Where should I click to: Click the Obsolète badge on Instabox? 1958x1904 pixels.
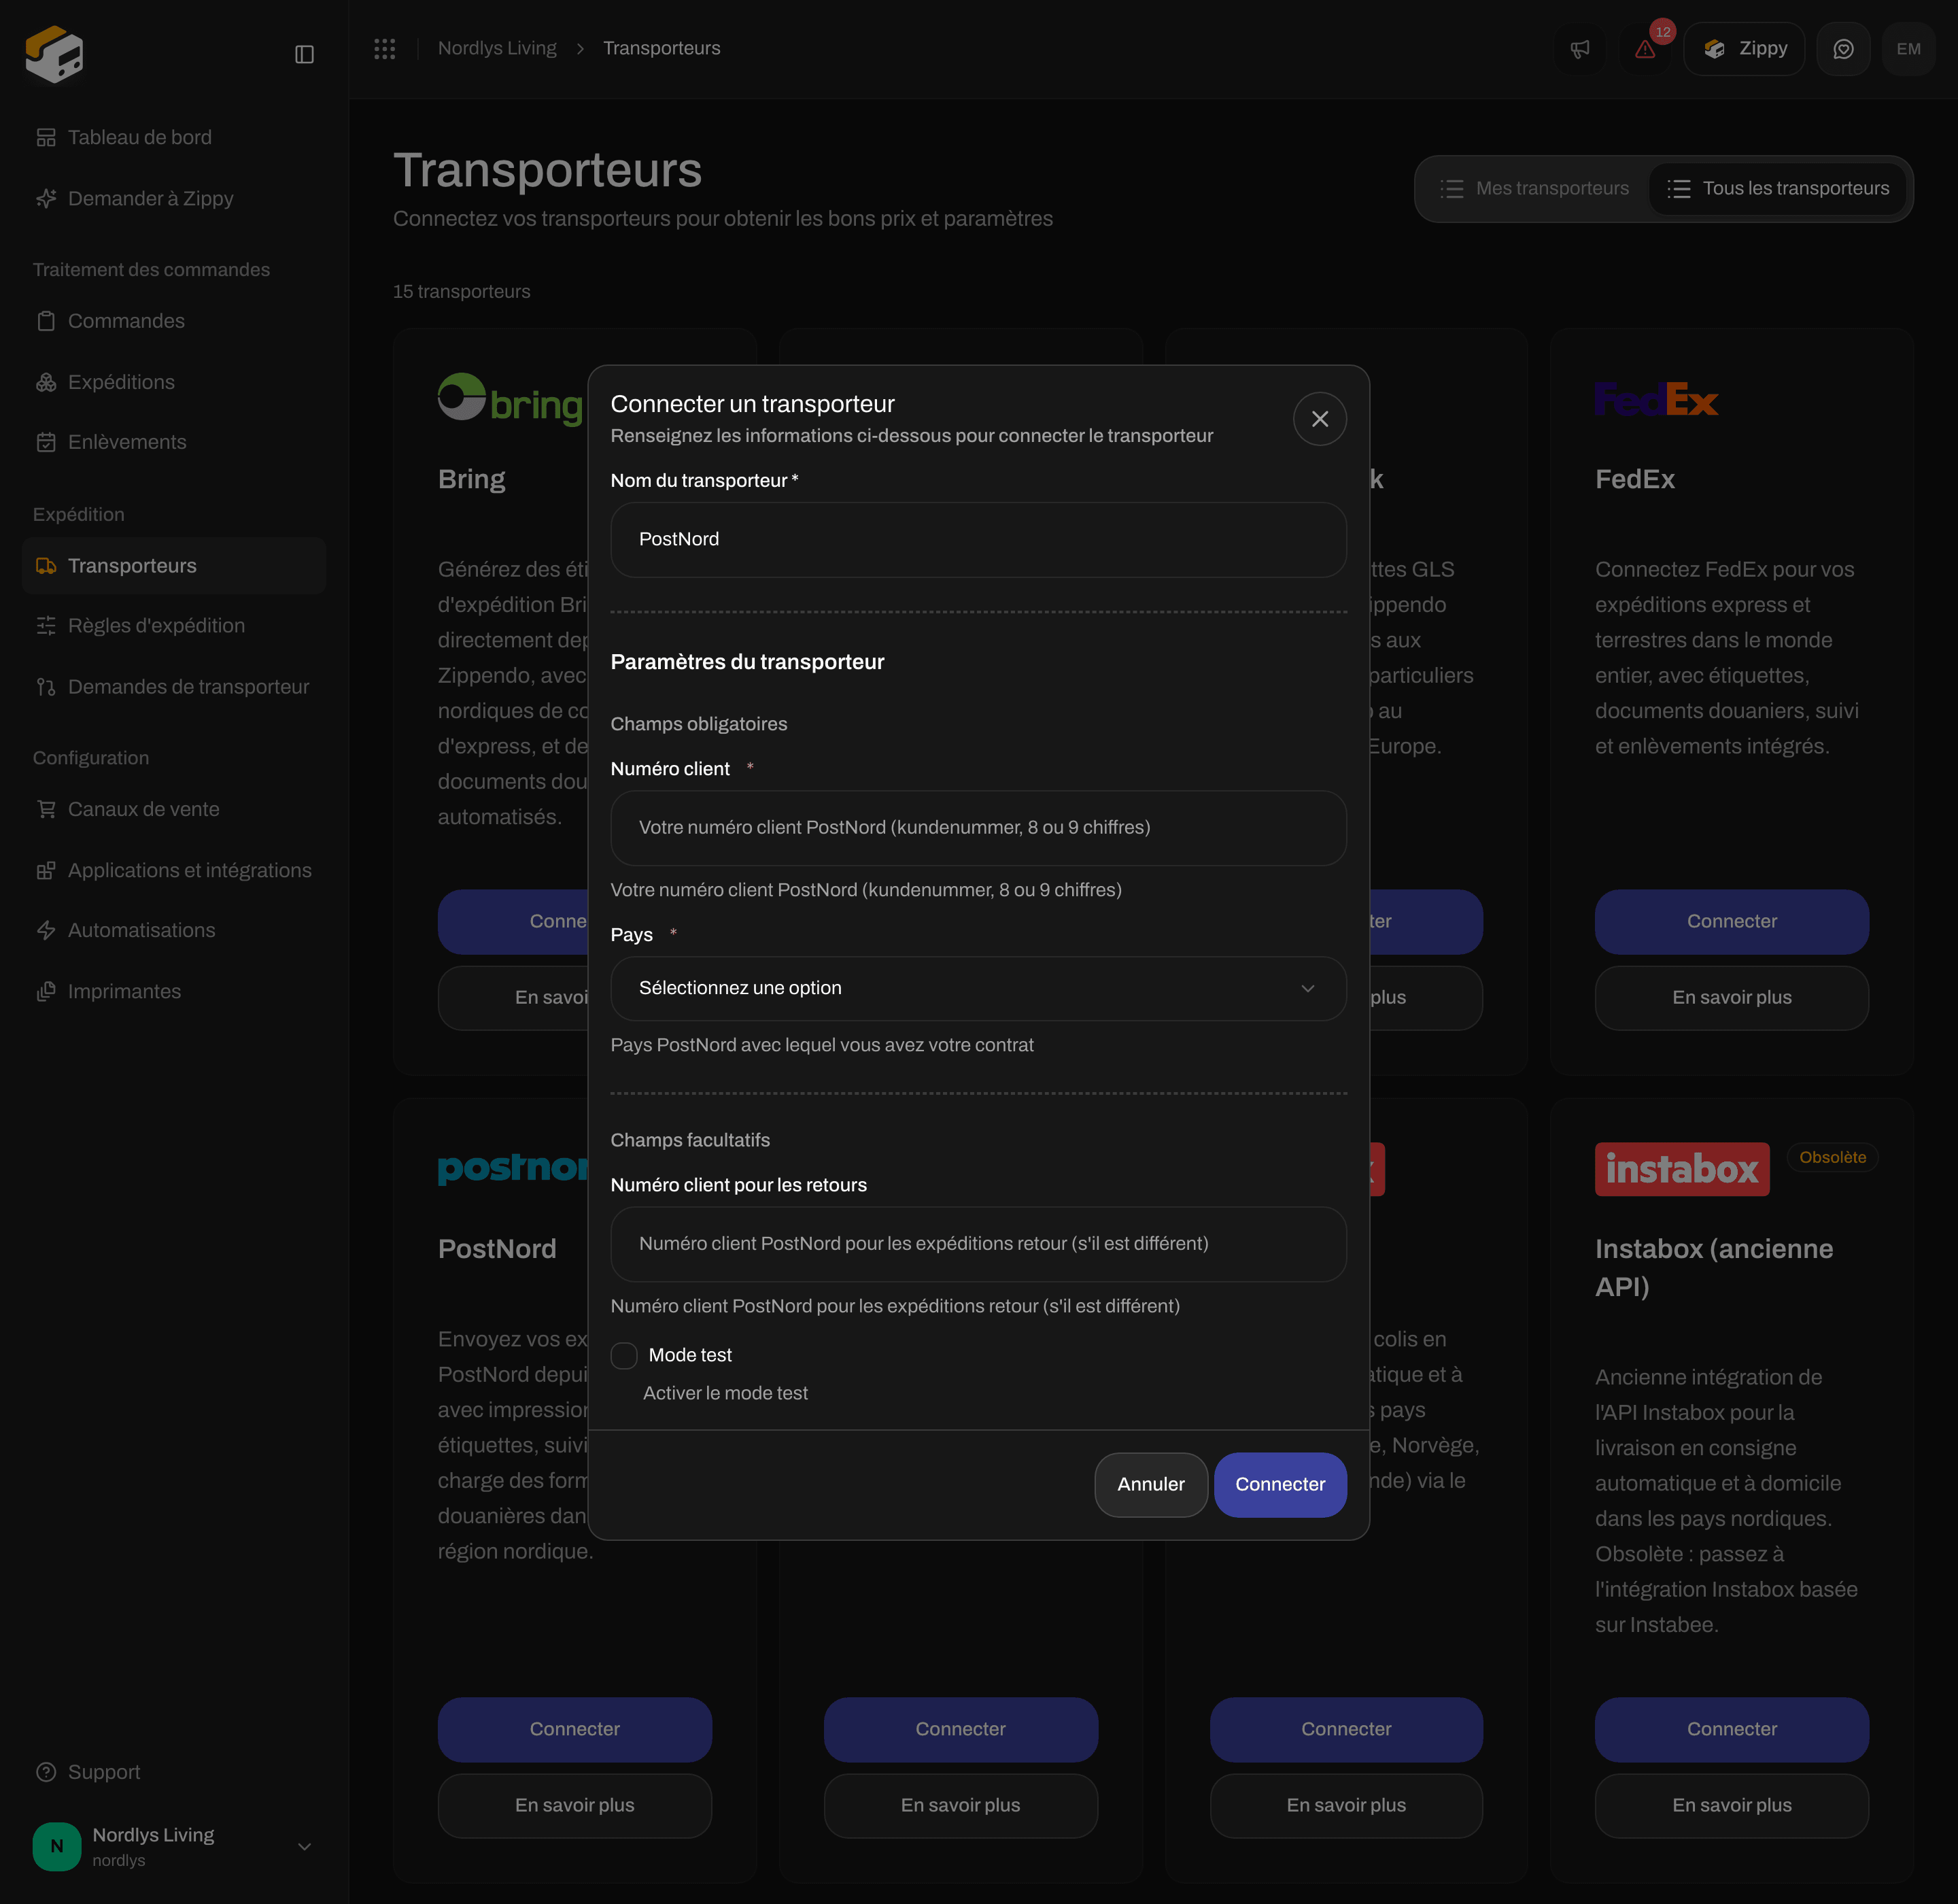[x=1832, y=1157]
